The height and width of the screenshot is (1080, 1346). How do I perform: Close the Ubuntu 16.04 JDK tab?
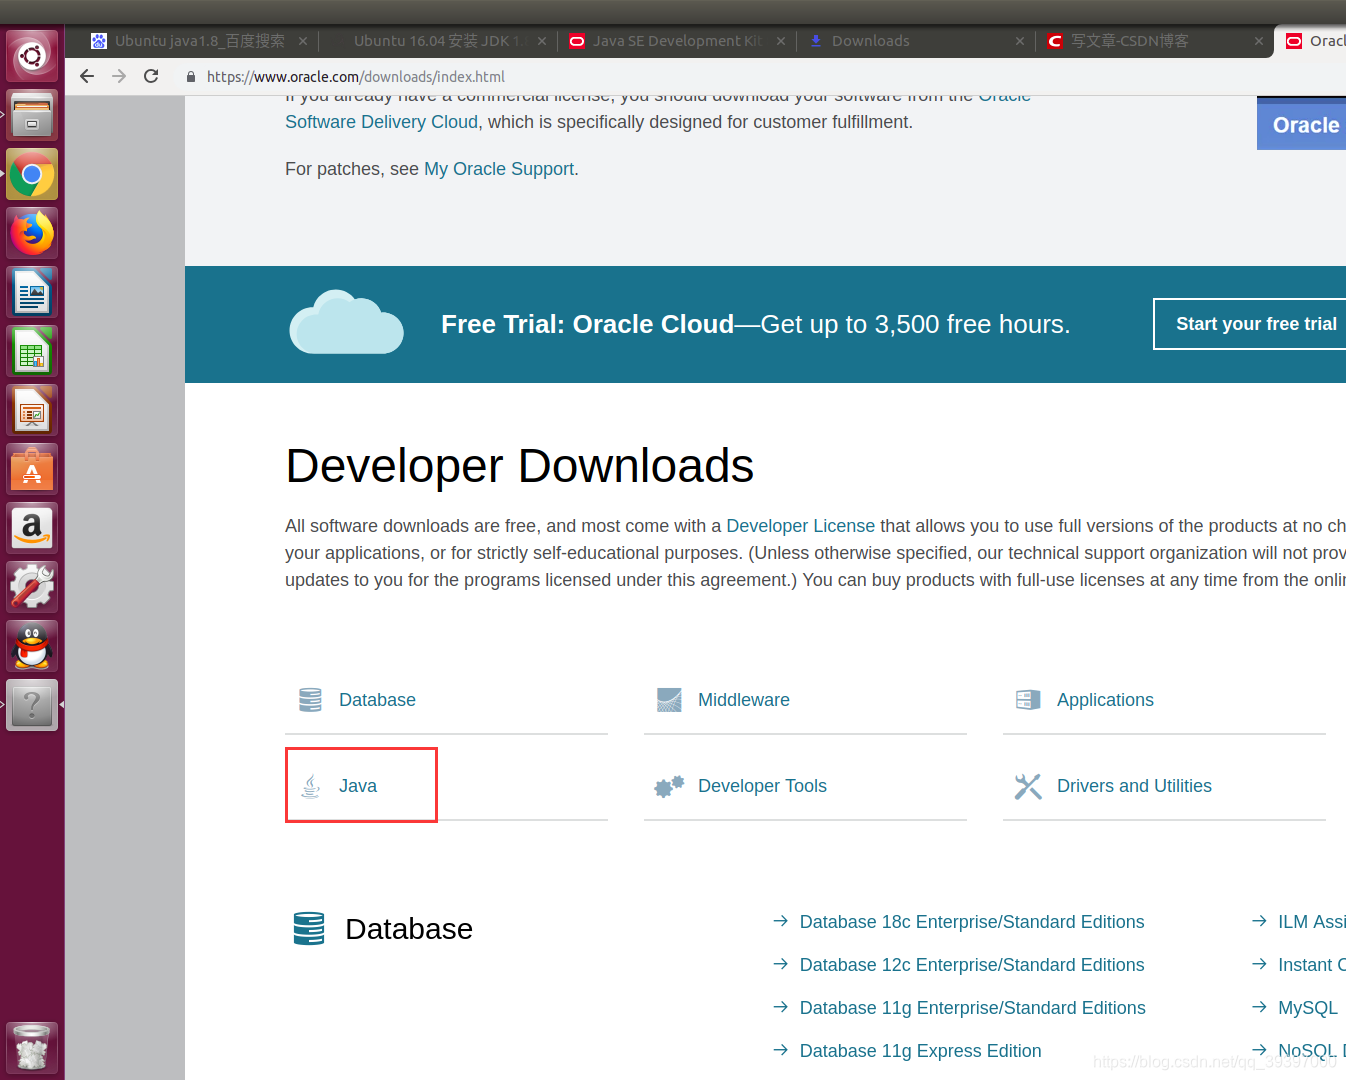(542, 41)
